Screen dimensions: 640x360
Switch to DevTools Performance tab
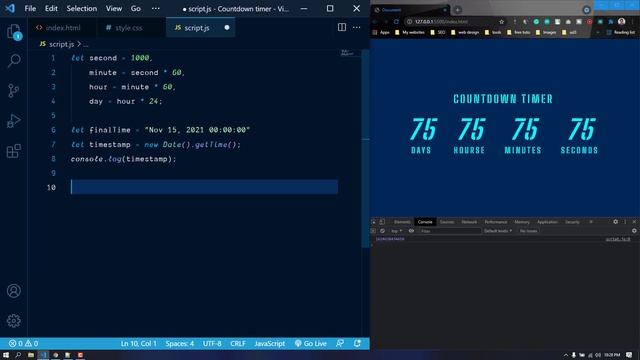click(x=496, y=222)
